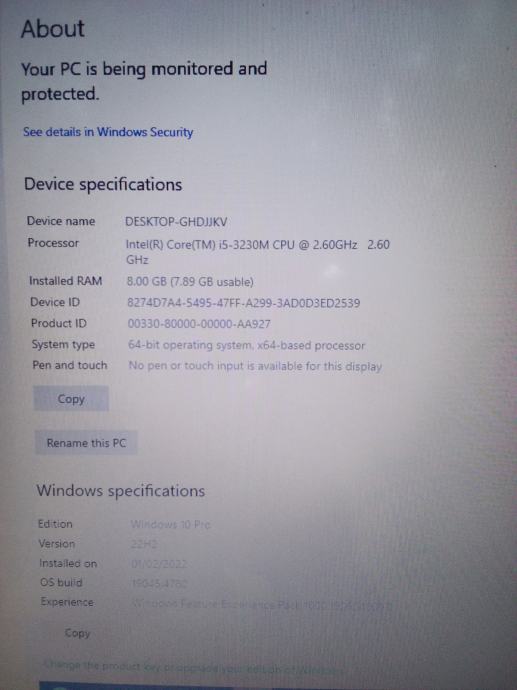Click the Product ID value 00330-80000-00000-AA927
The image size is (517, 690).
(199, 324)
